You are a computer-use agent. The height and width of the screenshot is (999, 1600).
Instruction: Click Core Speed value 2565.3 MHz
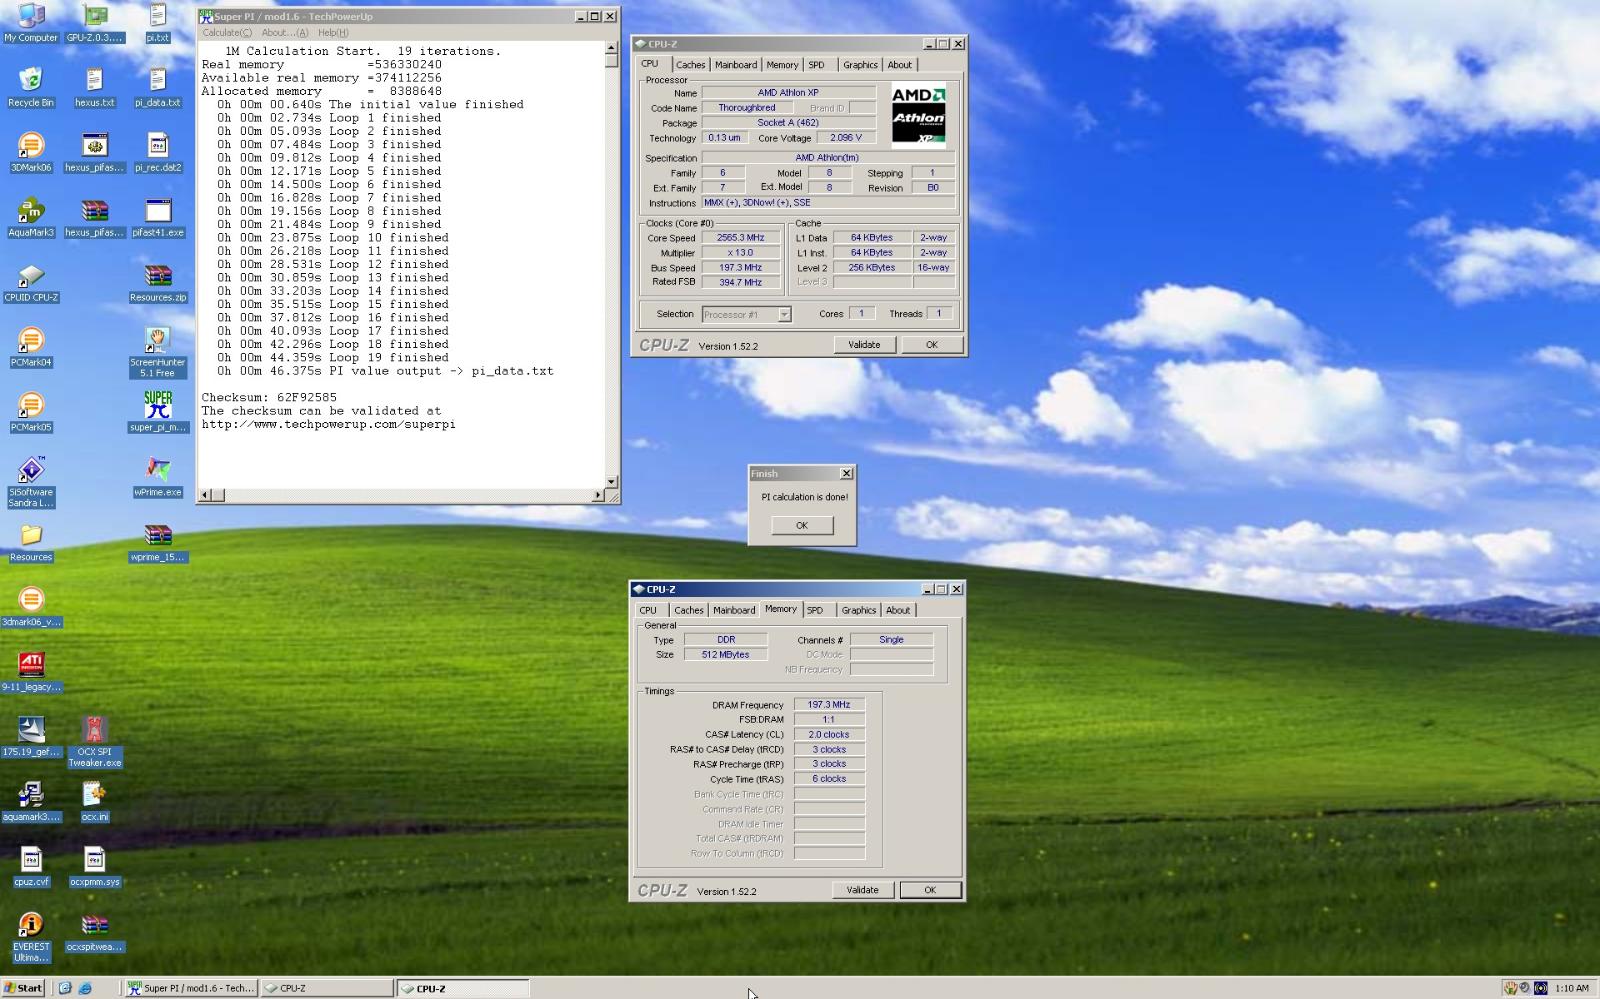[740, 238]
